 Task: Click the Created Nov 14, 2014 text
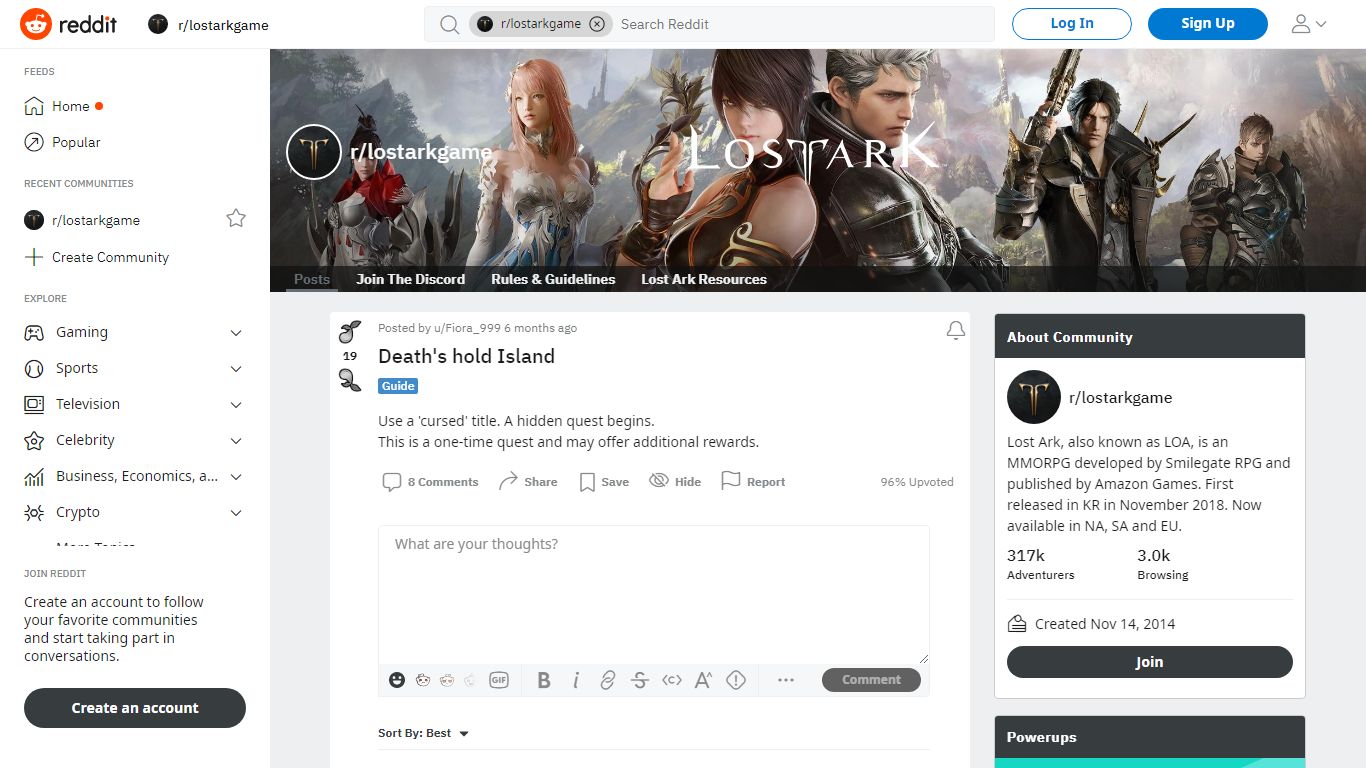click(x=1104, y=624)
